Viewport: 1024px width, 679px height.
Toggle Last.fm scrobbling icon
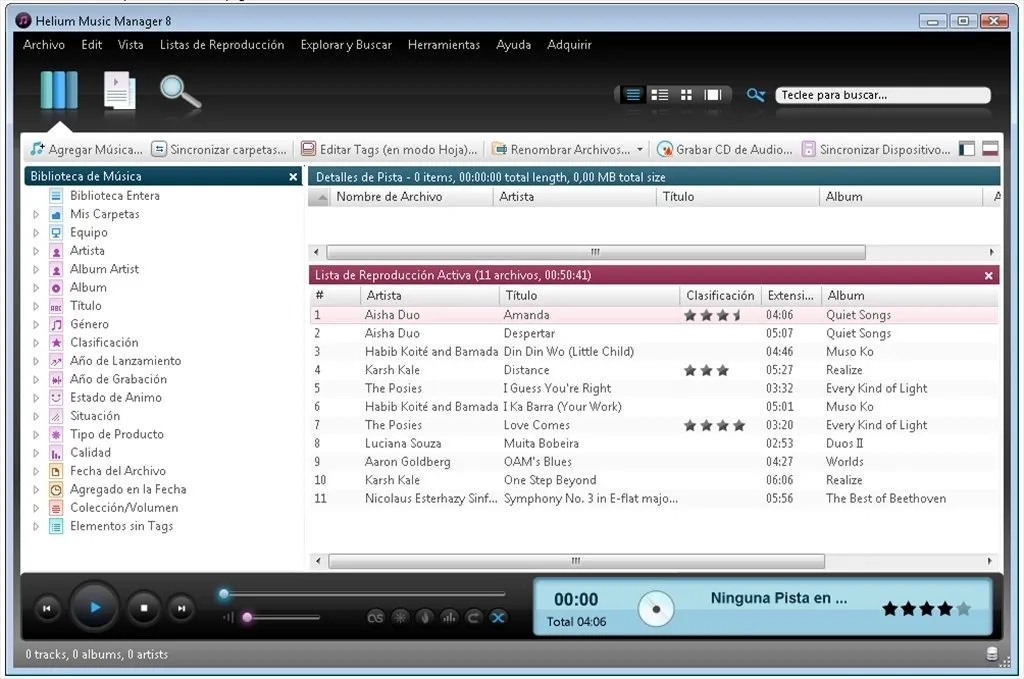(376, 617)
